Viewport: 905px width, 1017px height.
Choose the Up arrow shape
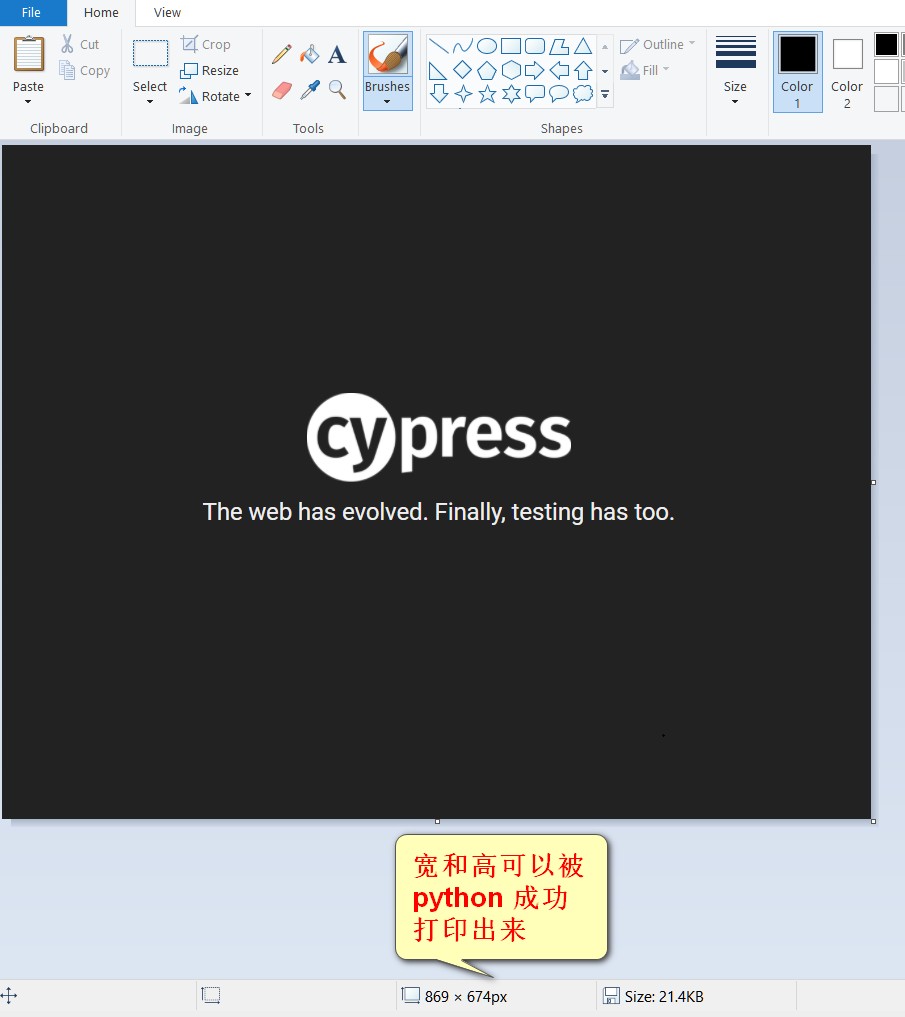pos(583,70)
